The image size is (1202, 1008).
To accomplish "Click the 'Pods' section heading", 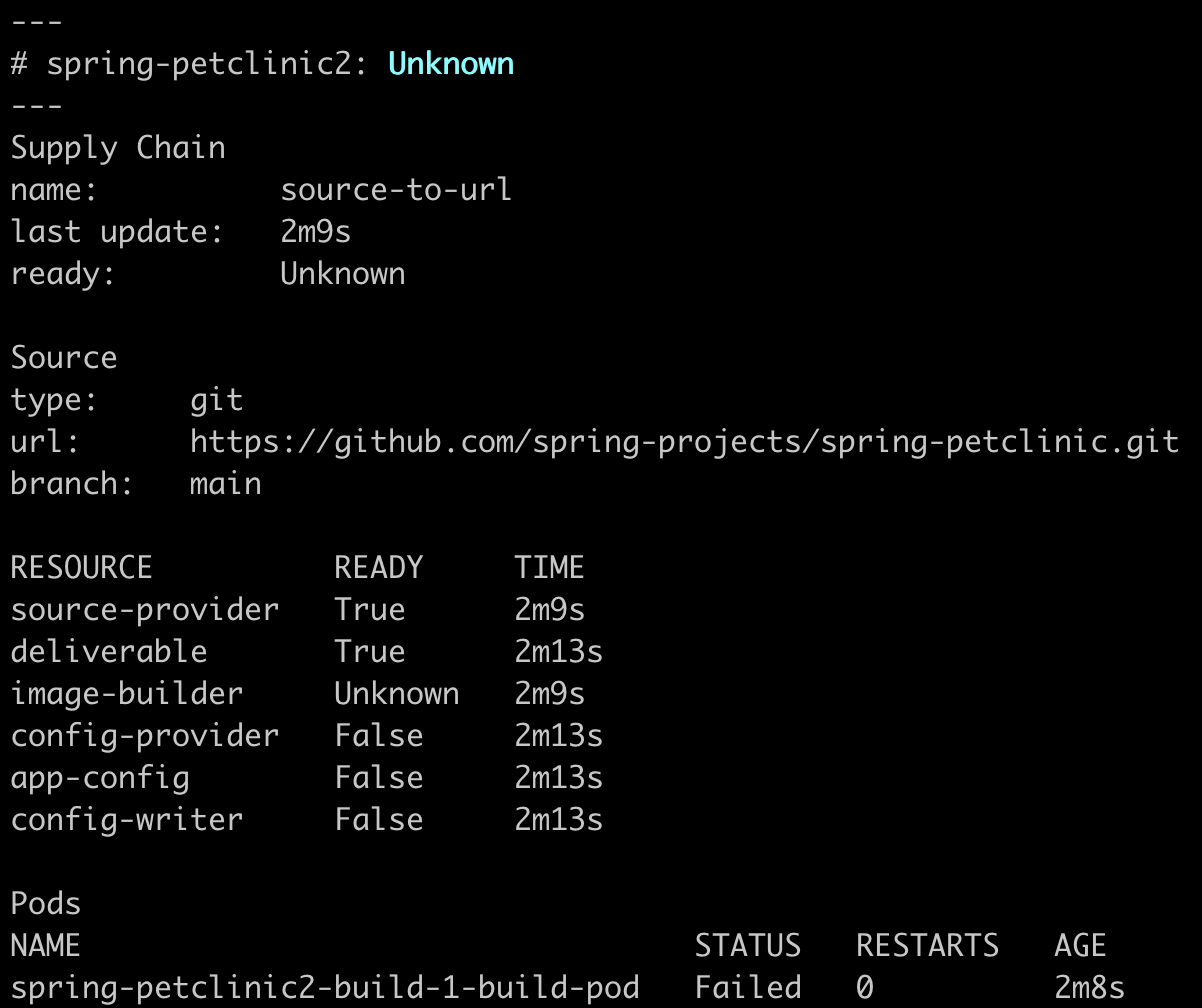I will point(46,904).
